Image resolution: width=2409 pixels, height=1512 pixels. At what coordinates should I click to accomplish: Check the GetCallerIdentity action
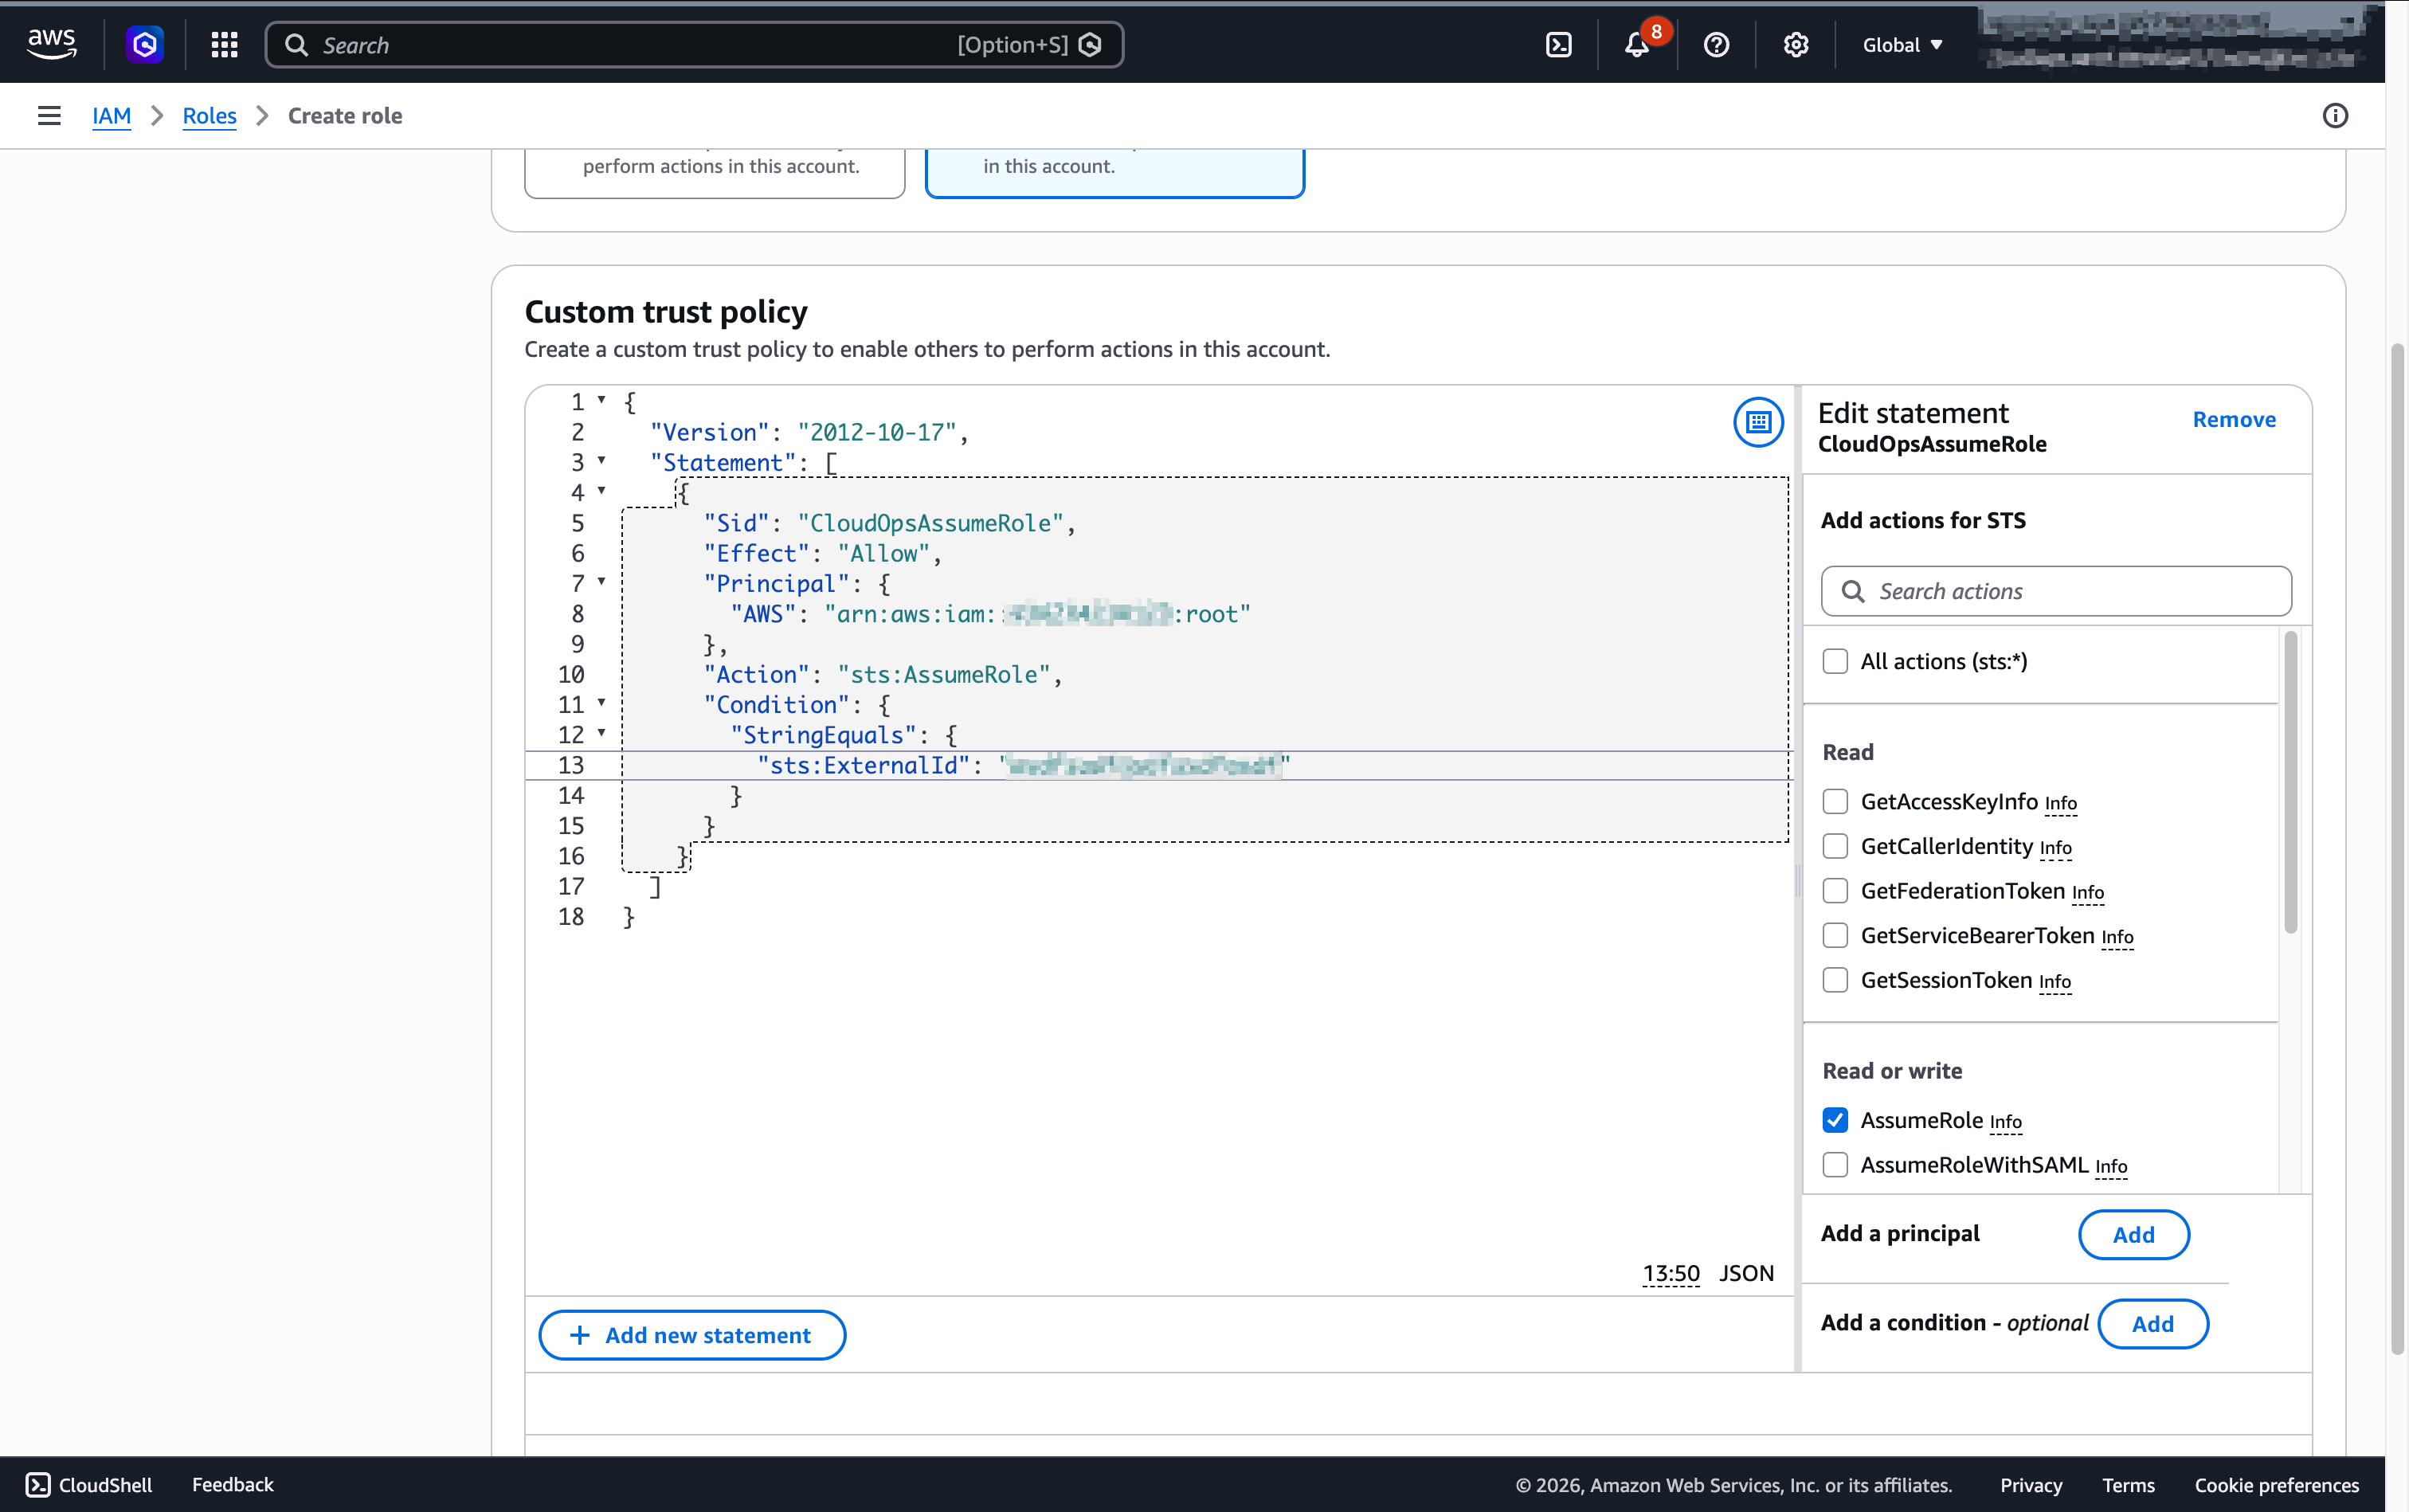[1835, 846]
